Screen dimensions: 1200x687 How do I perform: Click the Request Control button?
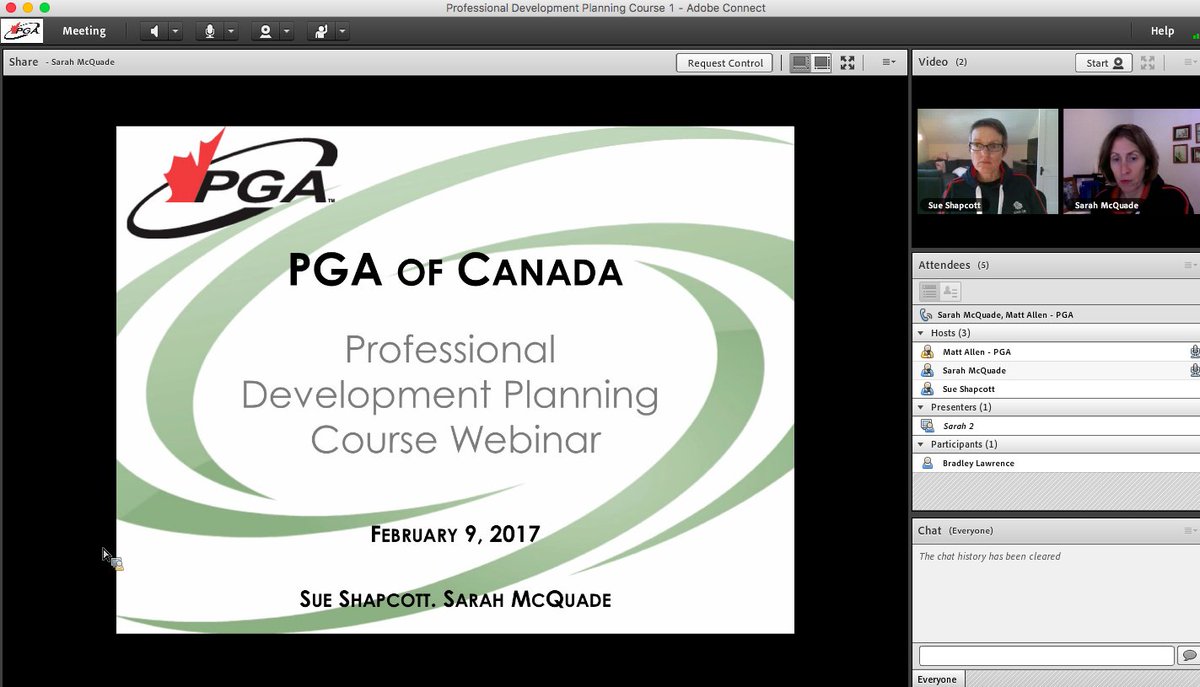[x=725, y=63]
